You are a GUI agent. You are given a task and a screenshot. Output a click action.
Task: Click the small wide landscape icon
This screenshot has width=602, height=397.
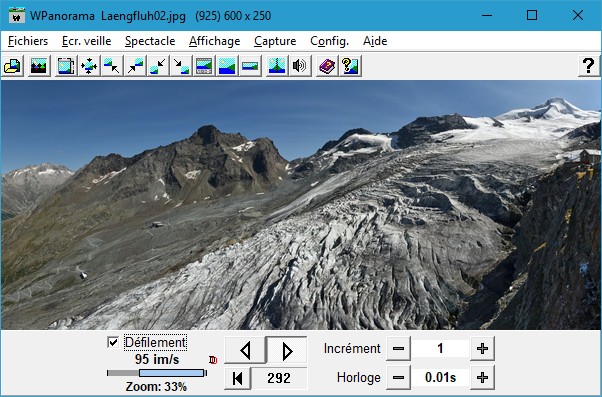pyautogui.click(x=250, y=66)
